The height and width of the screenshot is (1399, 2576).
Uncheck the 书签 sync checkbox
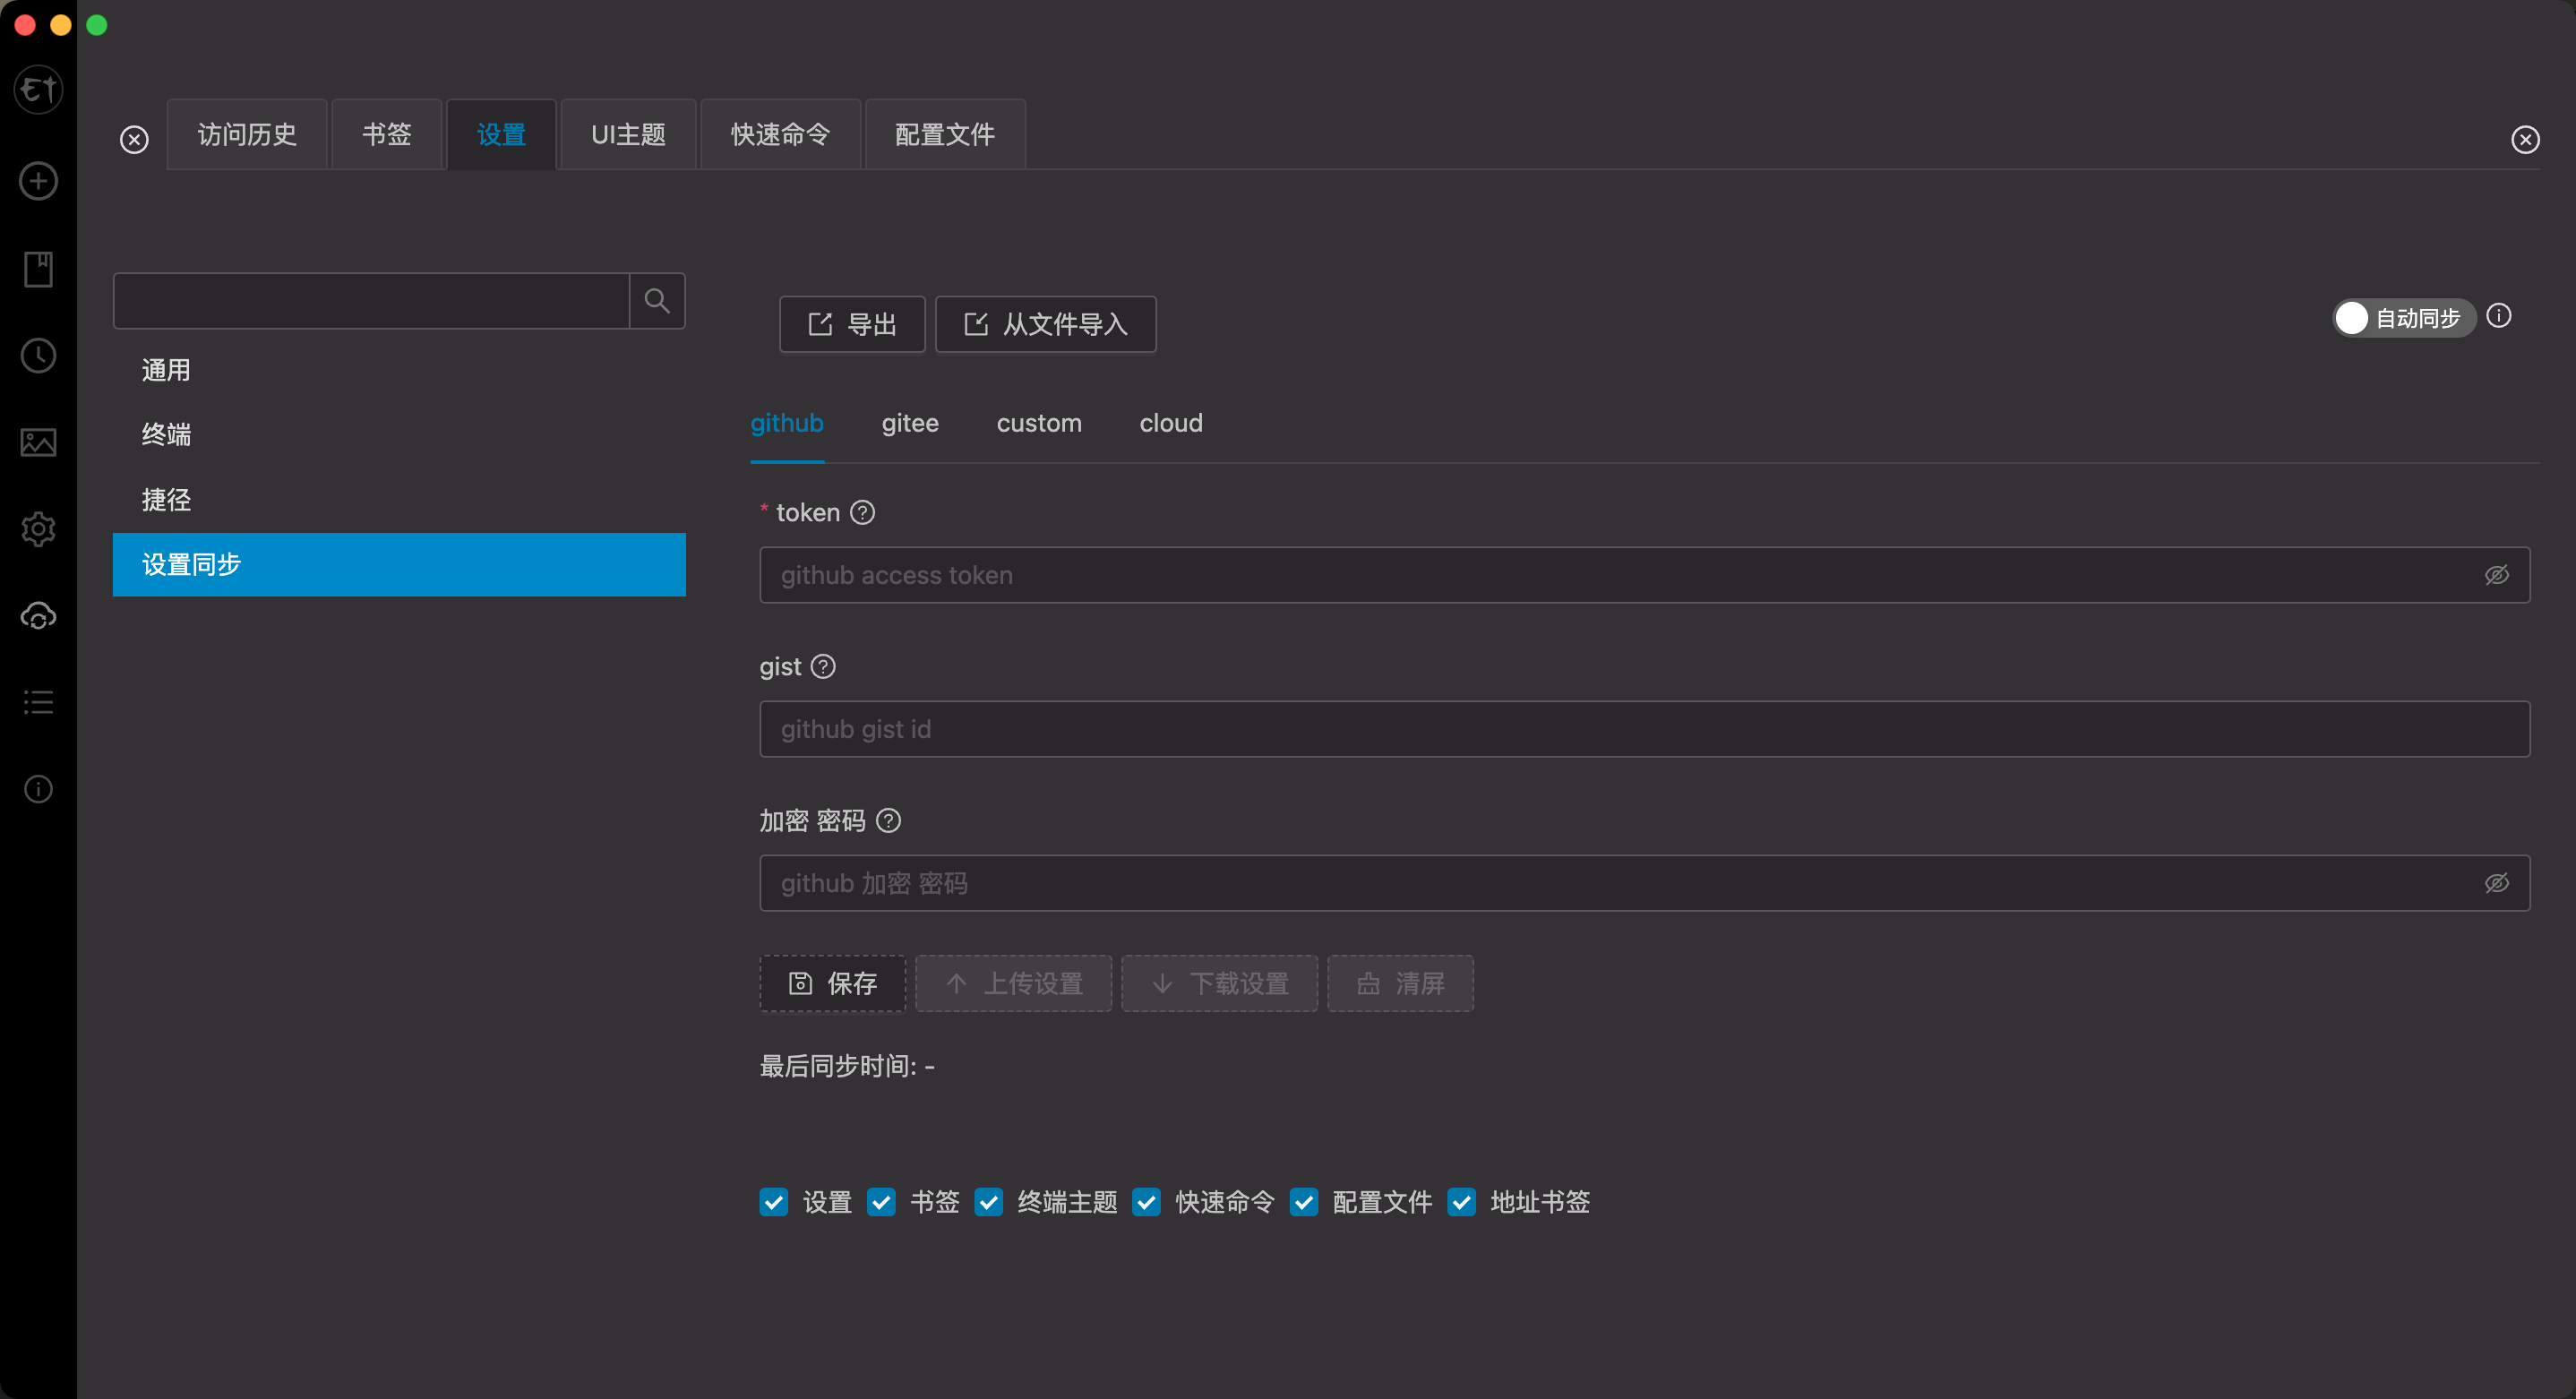(x=881, y=1202)
